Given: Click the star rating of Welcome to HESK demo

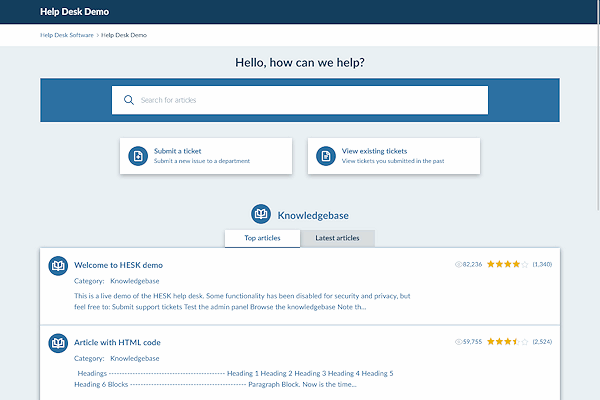Looking at the screenshot, I should click(507, 264).
